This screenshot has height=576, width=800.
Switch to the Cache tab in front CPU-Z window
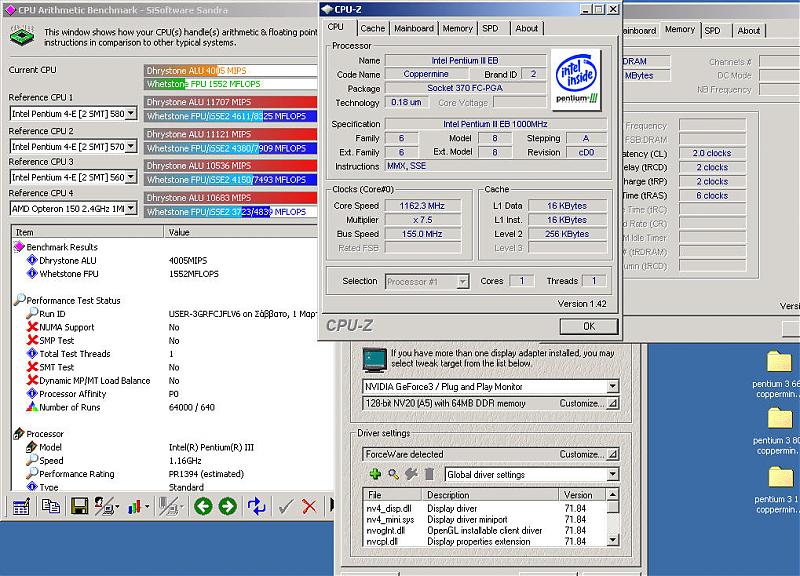[372, 29]
